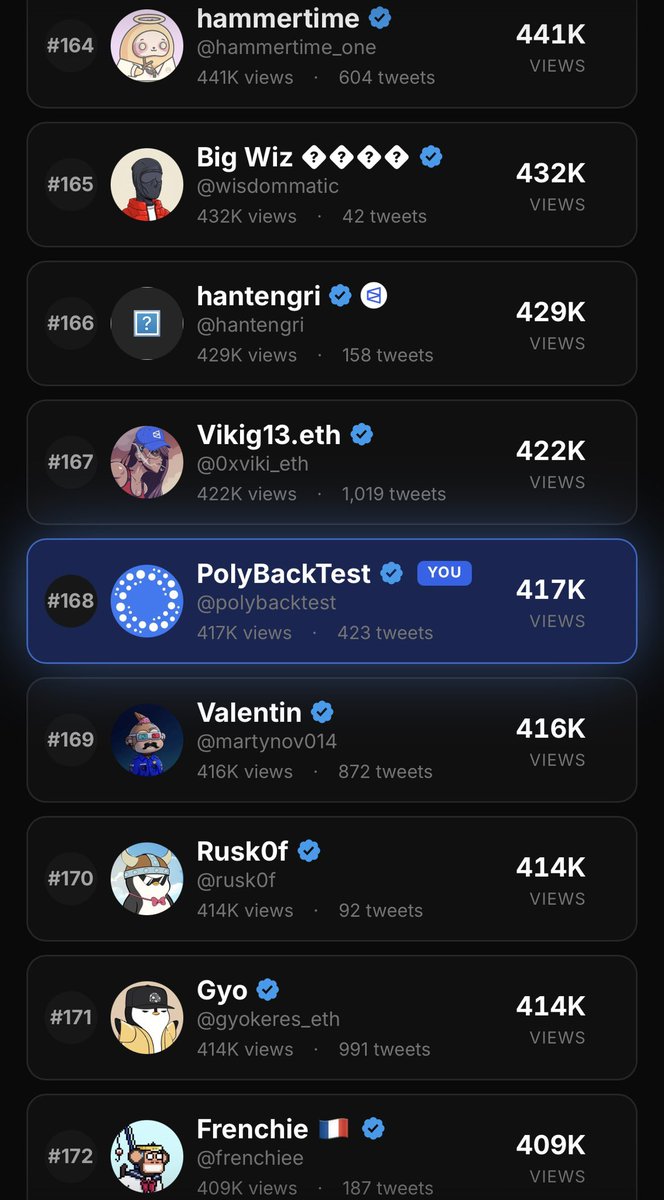Click Valentin's verified checkmark icon
This screenshot has width=664, height=1200.
(322, 712)
